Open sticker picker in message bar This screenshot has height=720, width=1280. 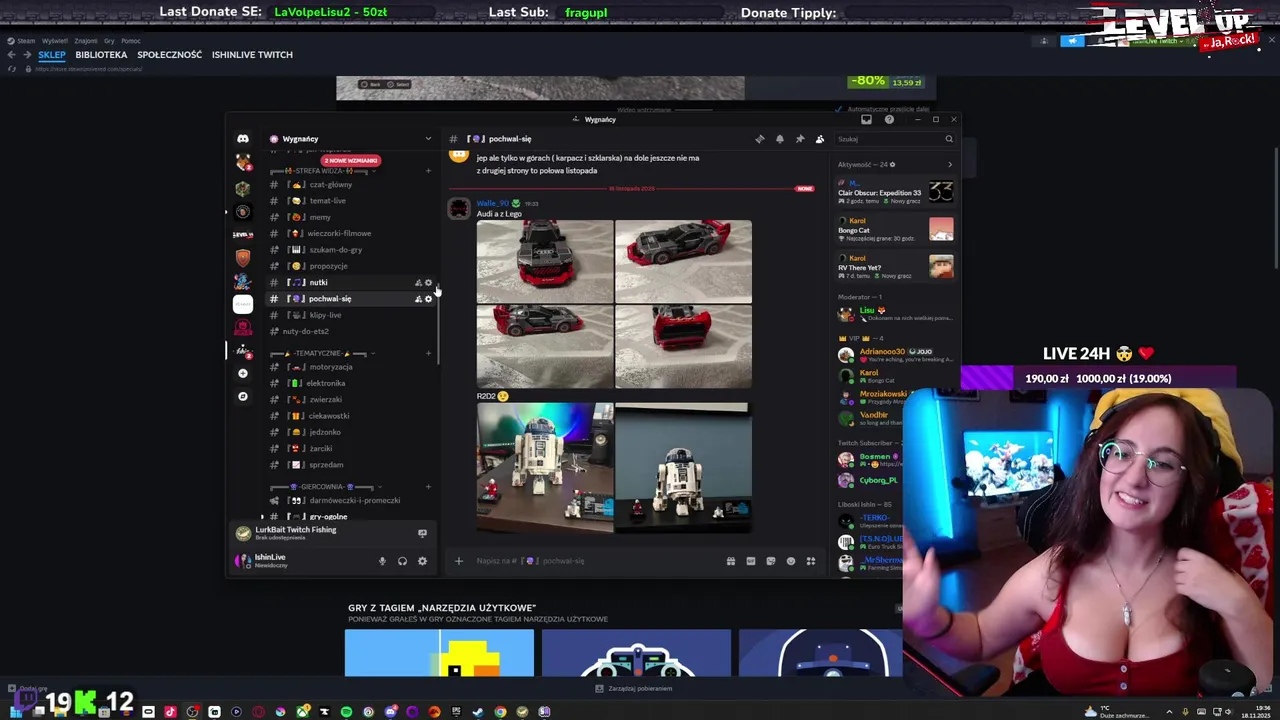click(x=771, y=561)
